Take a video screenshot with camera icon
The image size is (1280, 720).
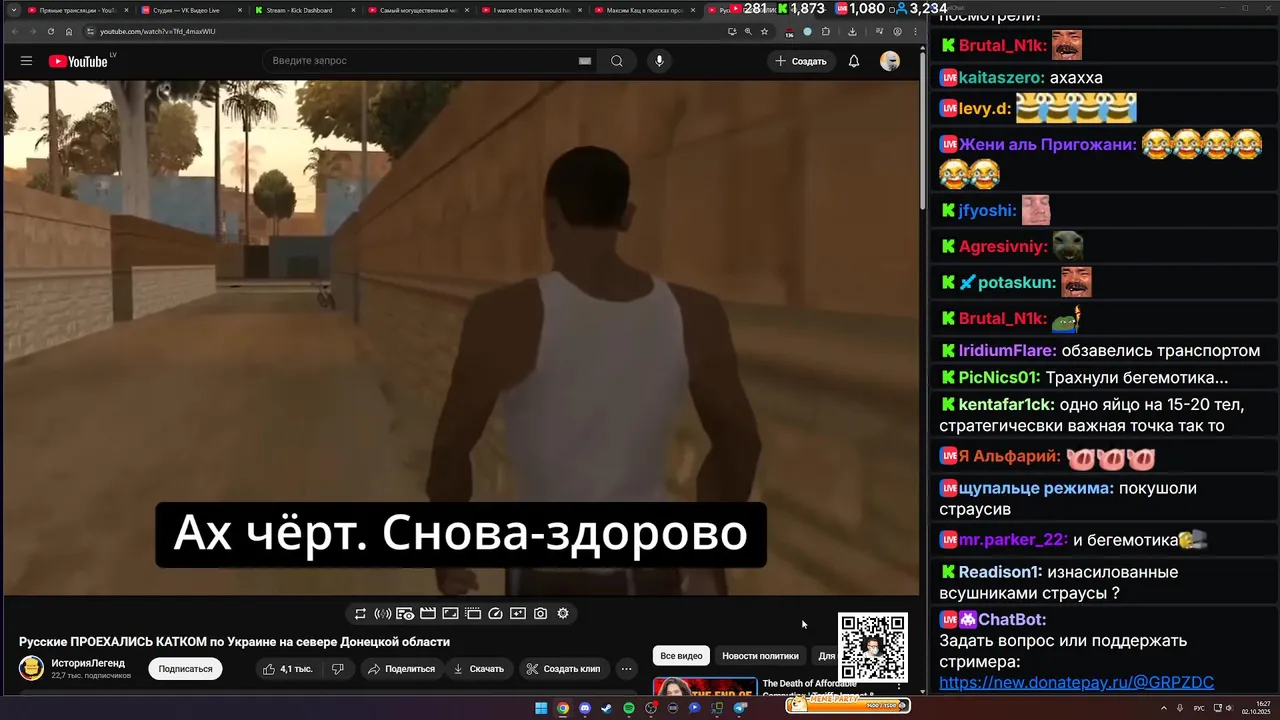(540, 614)
